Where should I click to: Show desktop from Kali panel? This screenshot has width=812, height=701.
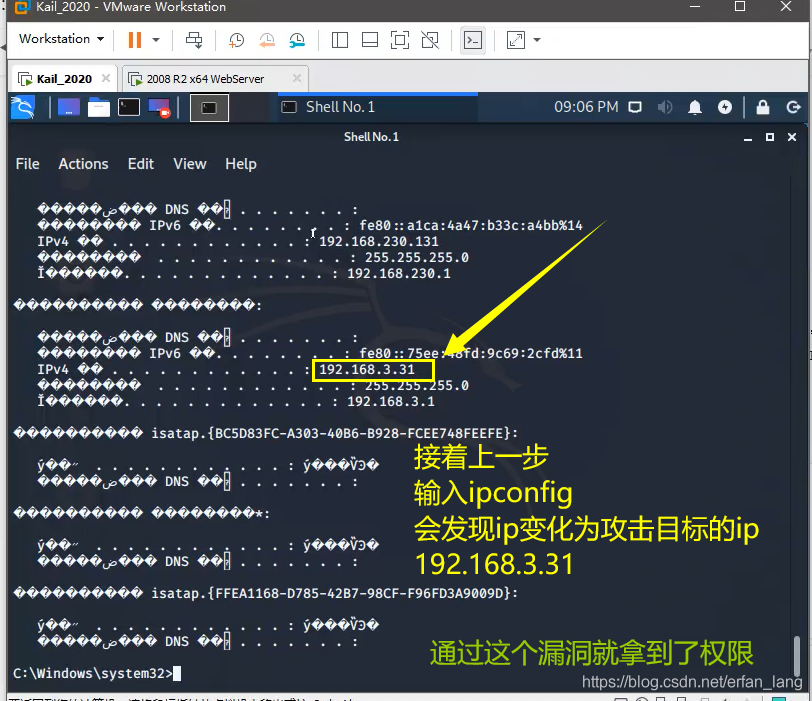pos(68,108)
